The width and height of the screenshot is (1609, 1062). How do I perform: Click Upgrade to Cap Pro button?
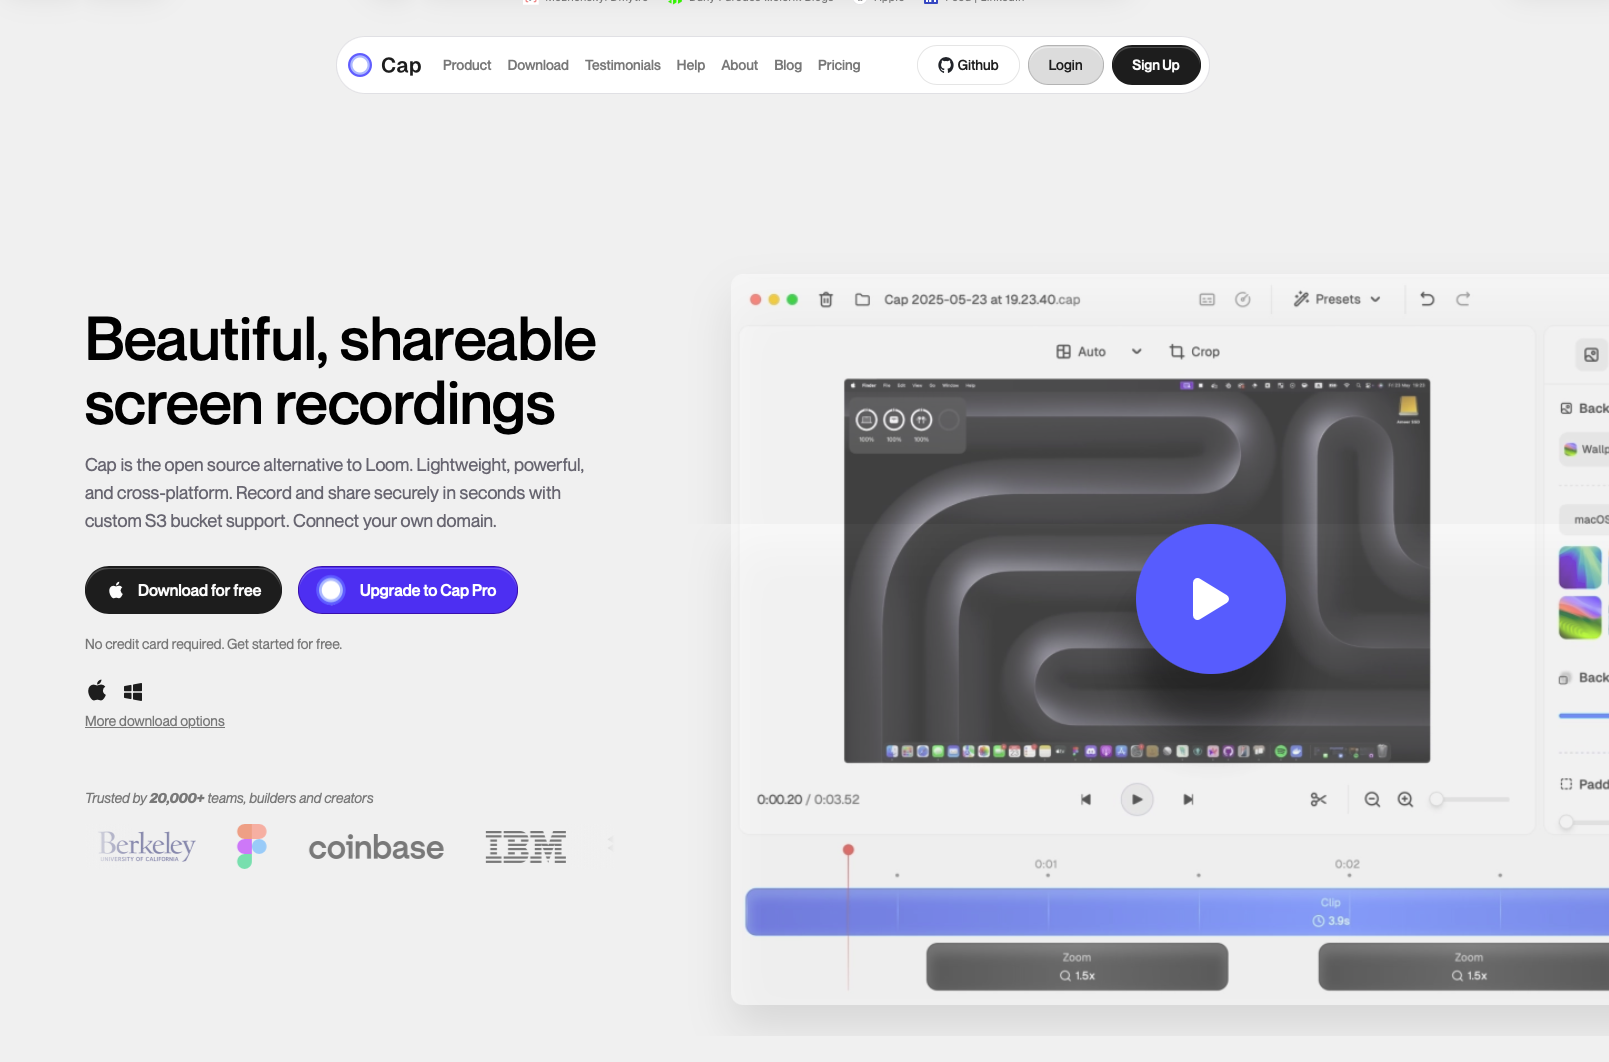408,590
